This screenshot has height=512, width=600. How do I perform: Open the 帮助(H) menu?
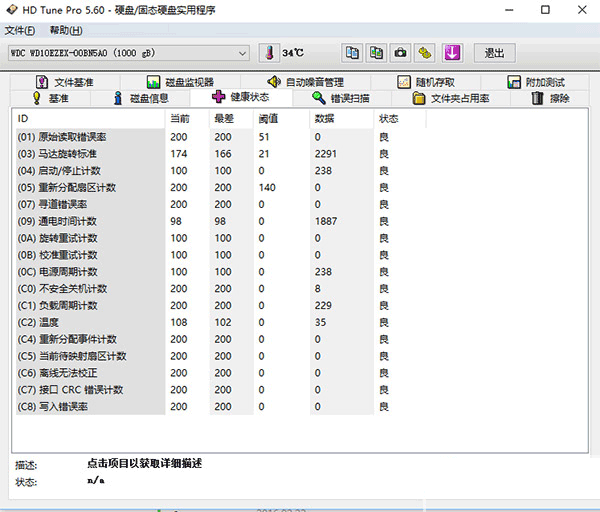click(66, 30)
